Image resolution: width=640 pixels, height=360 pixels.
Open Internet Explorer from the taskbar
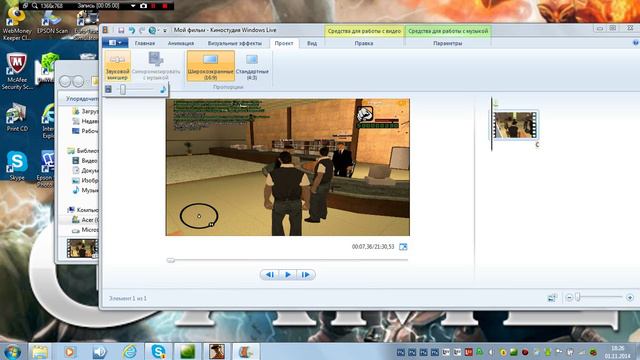pos(130,352)
